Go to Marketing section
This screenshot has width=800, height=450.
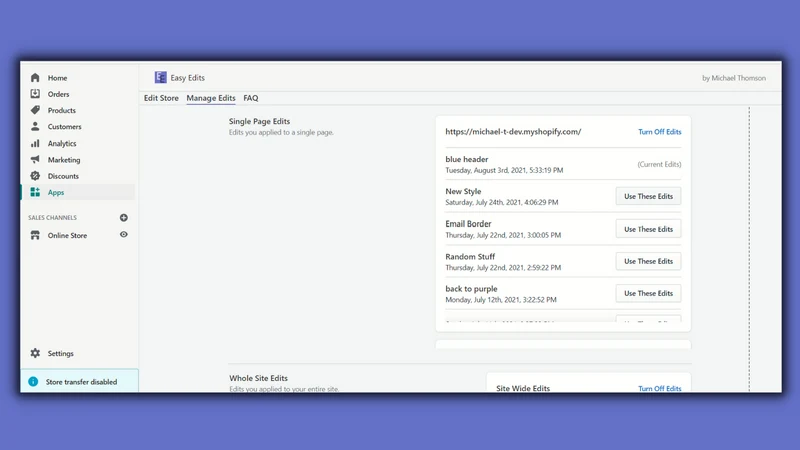tap(64, 160)
